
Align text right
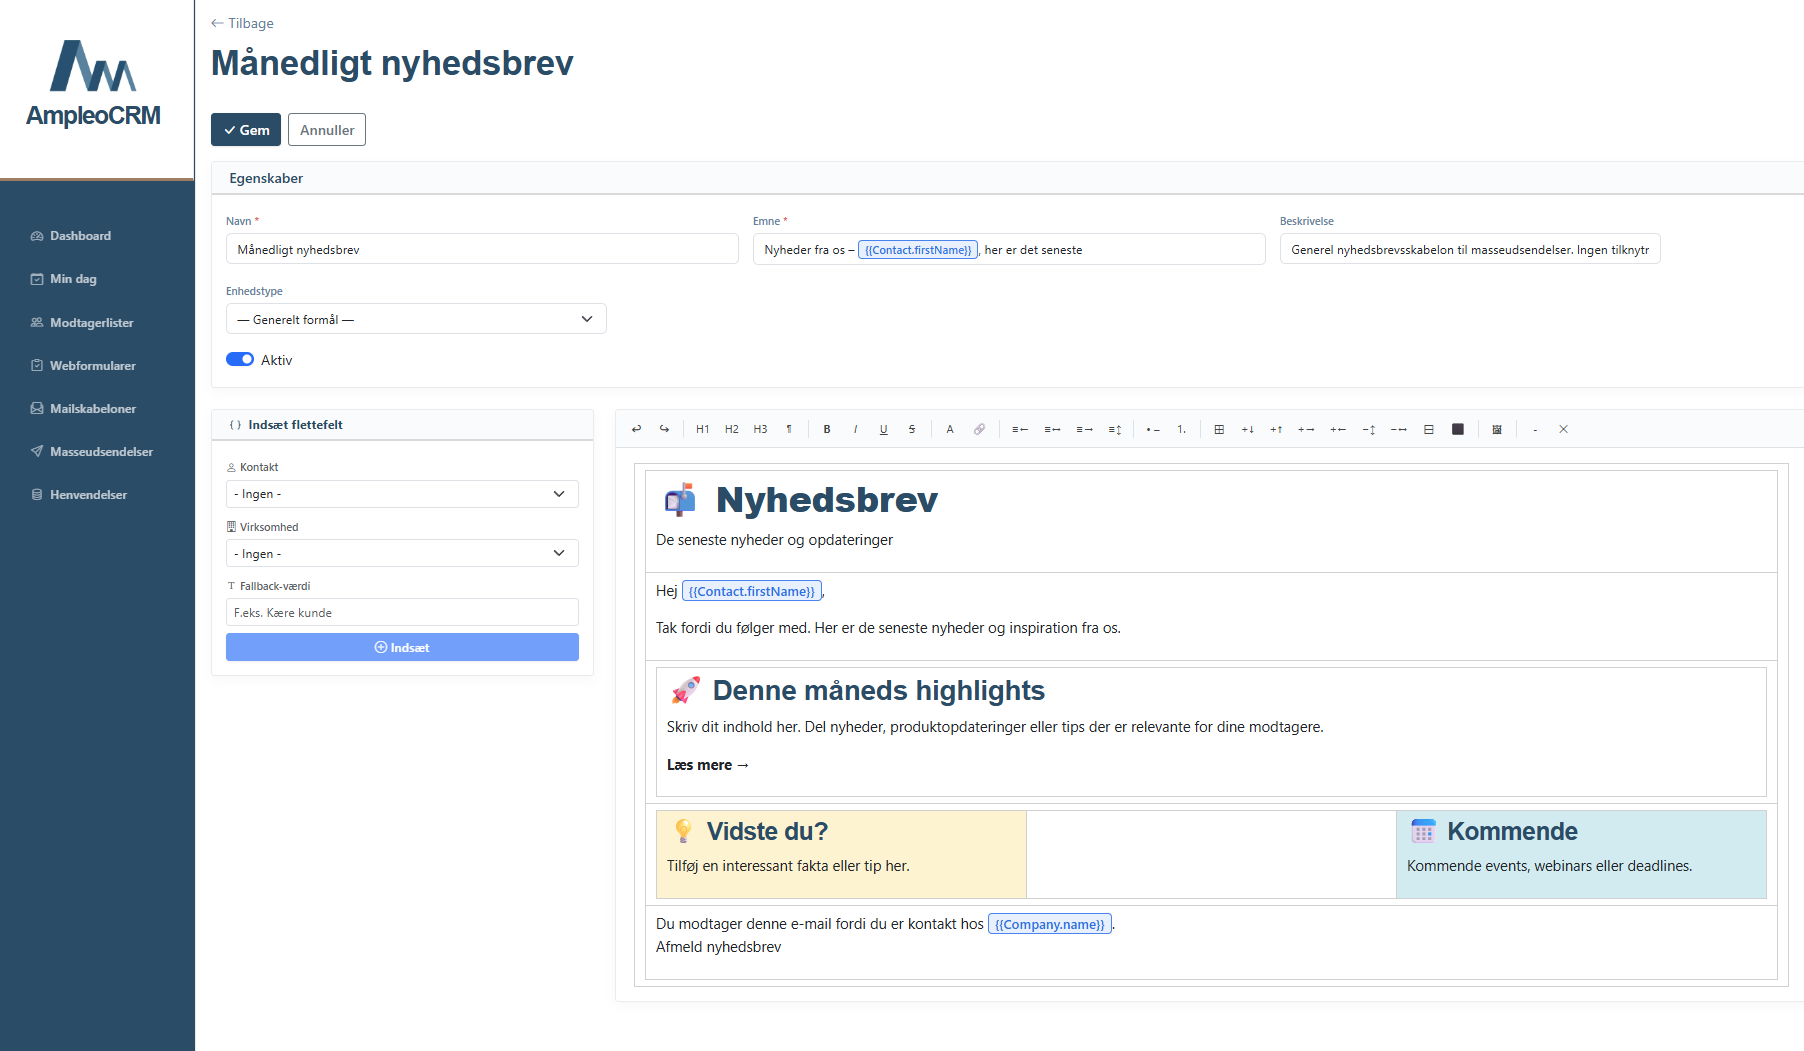[x=1084, y=429]
